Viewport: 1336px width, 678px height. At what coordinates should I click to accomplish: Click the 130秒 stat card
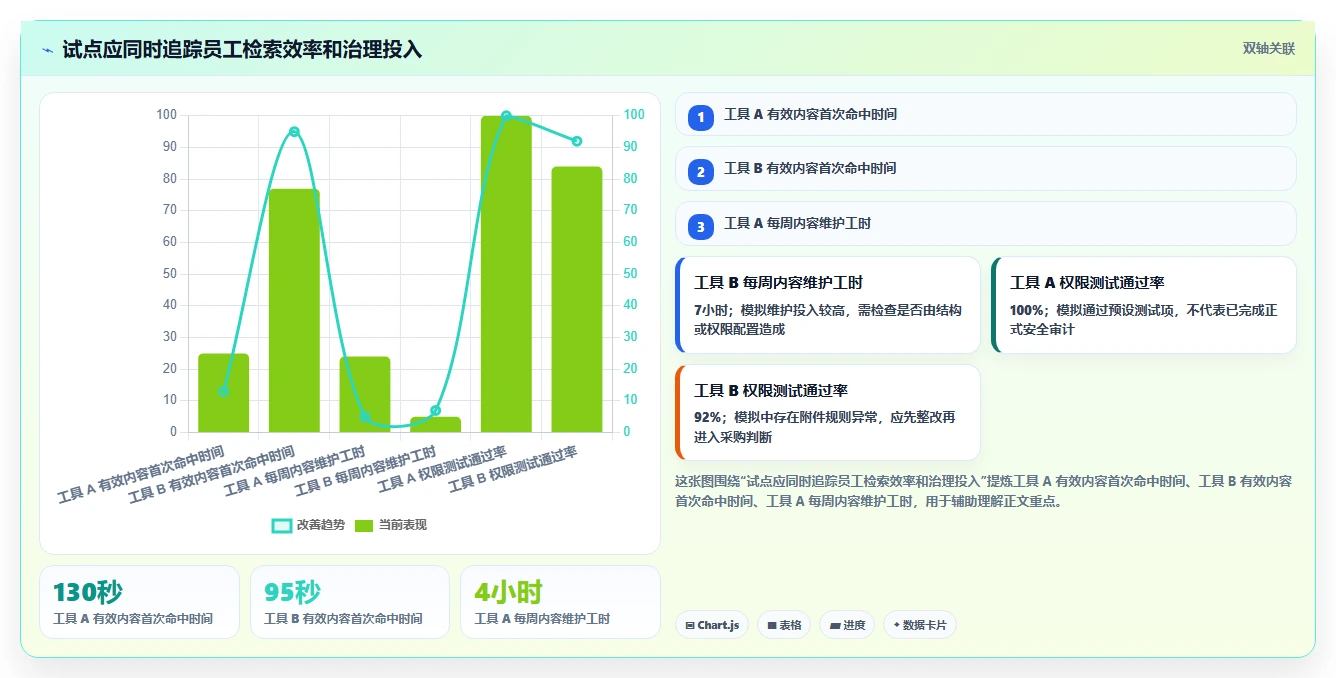click(139, 602)
